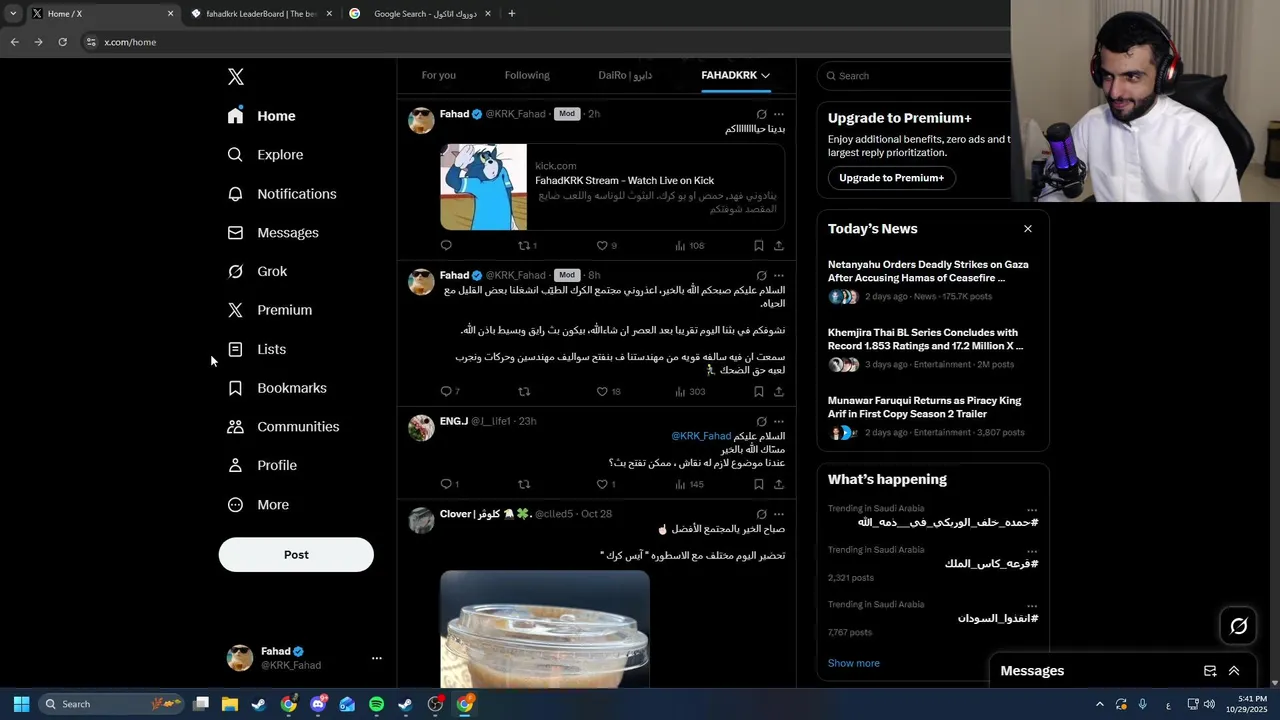The width and height of the screenshot is (1280, 720).
Task: Open Premium in the sidebar
Action: pos(269,310)
